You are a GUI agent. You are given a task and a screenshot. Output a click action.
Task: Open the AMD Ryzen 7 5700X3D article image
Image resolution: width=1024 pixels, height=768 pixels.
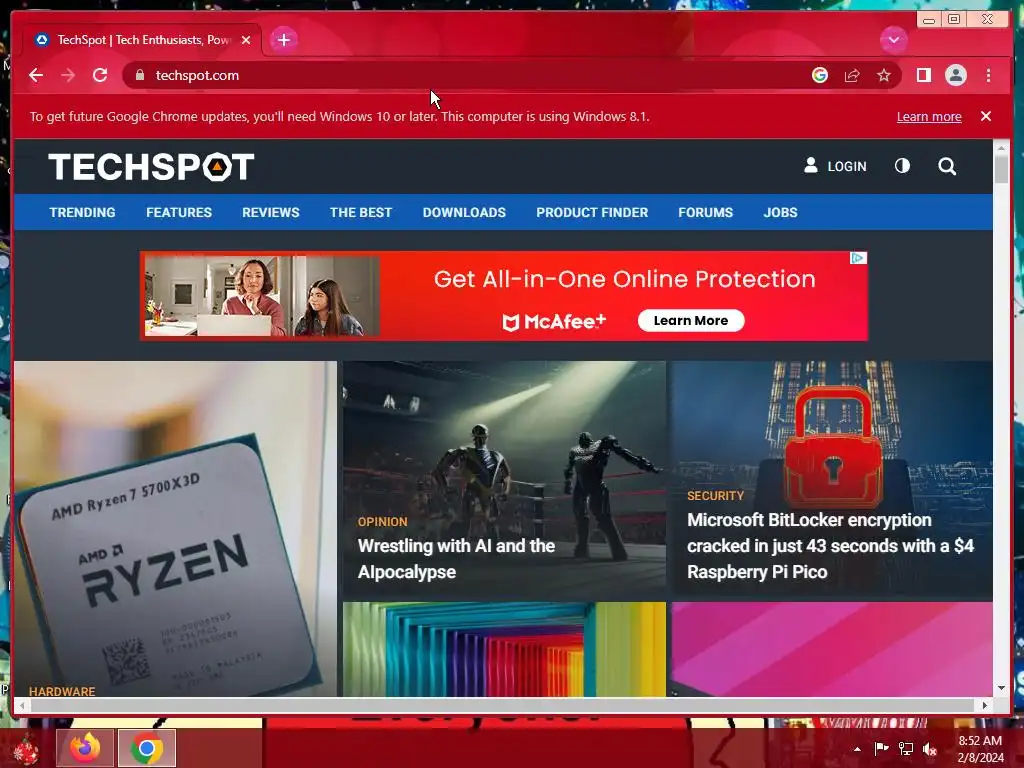(x=175, y=529)
